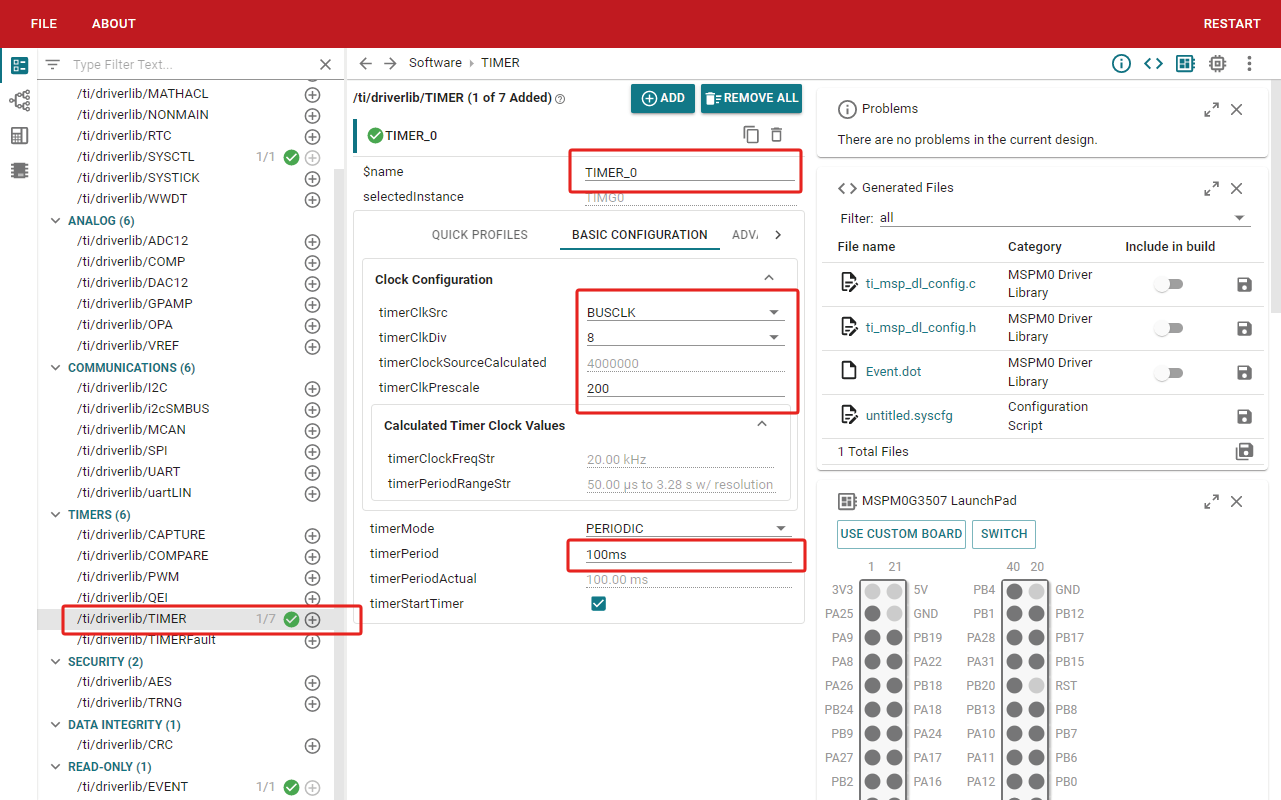The height and width of the screenshot is (800, 1281).
Task: Collapse the COMMUNICATIONS category
Action: point(55,368)
